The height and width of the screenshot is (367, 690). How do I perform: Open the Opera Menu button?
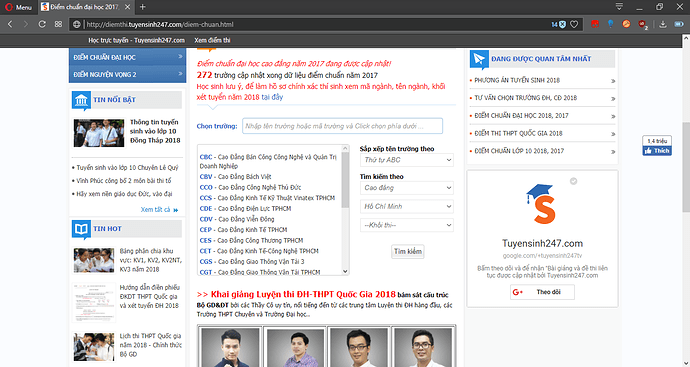pos(18,7)
